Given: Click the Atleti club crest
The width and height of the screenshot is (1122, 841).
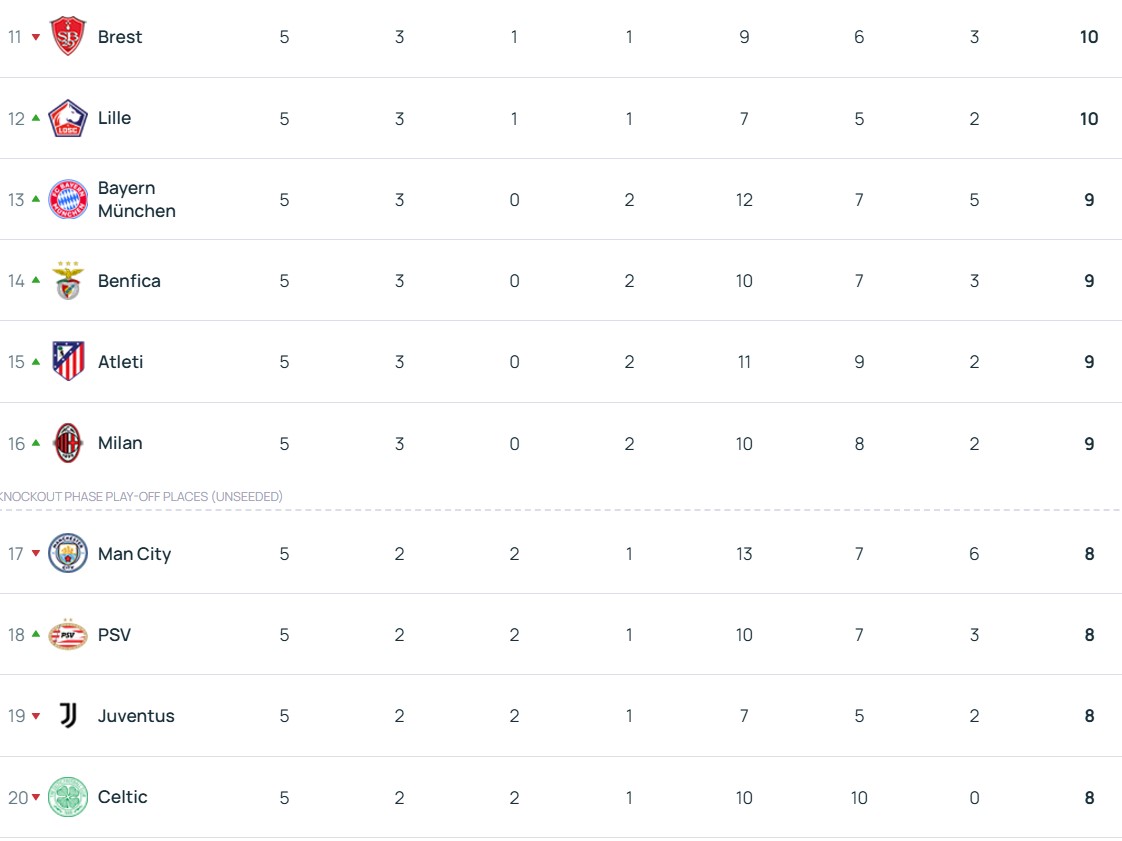Looking at the screenshot, I should [x=68, y=362].
